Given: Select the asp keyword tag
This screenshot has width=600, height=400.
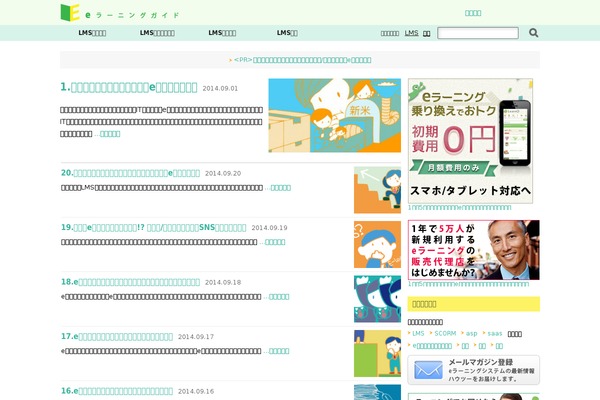Looking at the screenshot, I should (471, 334).
